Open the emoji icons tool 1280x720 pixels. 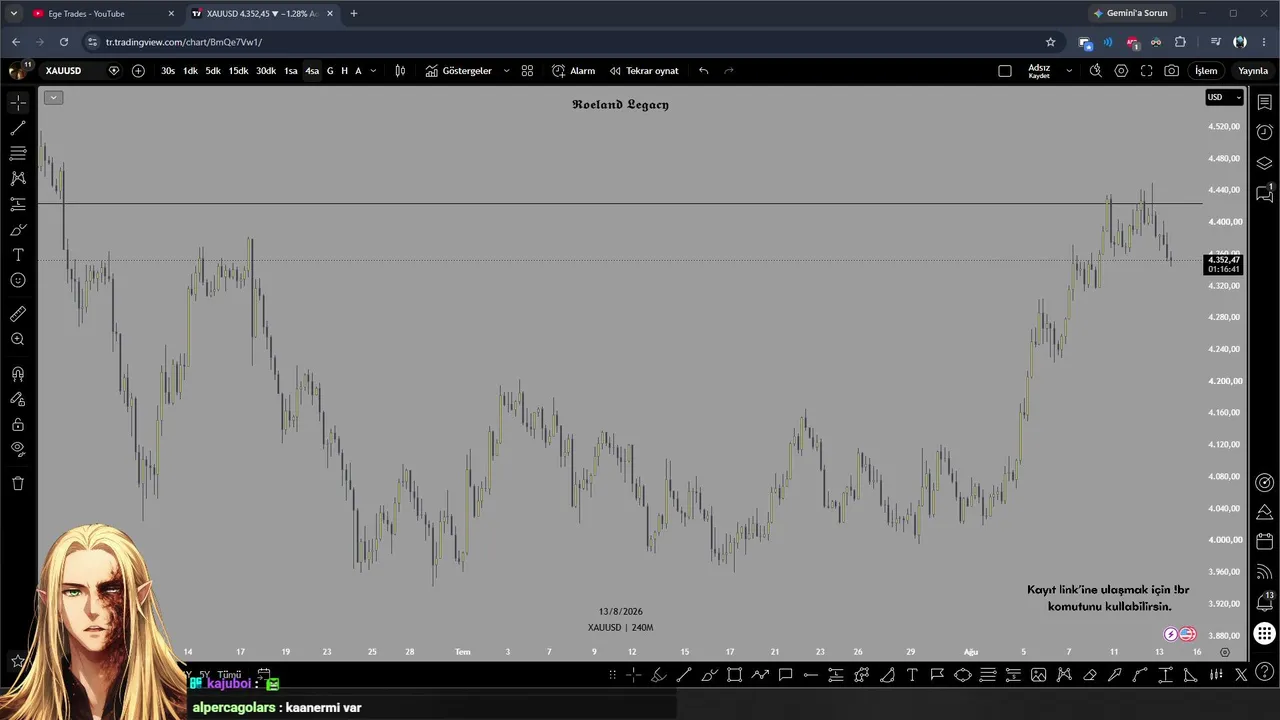[18, 280]
